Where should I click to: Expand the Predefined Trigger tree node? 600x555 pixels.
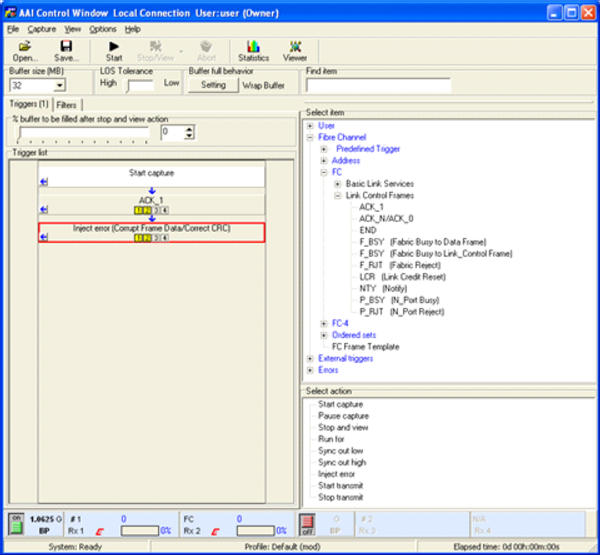[323, 149]
